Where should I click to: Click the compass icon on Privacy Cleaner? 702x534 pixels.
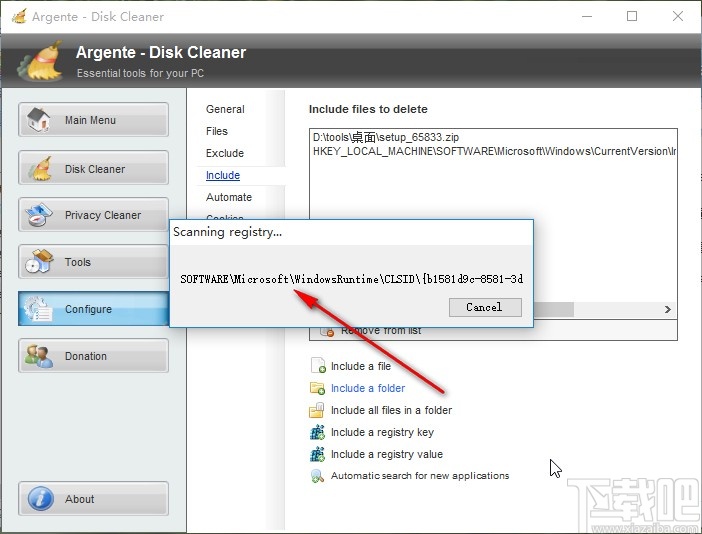(x=39, y=215)
